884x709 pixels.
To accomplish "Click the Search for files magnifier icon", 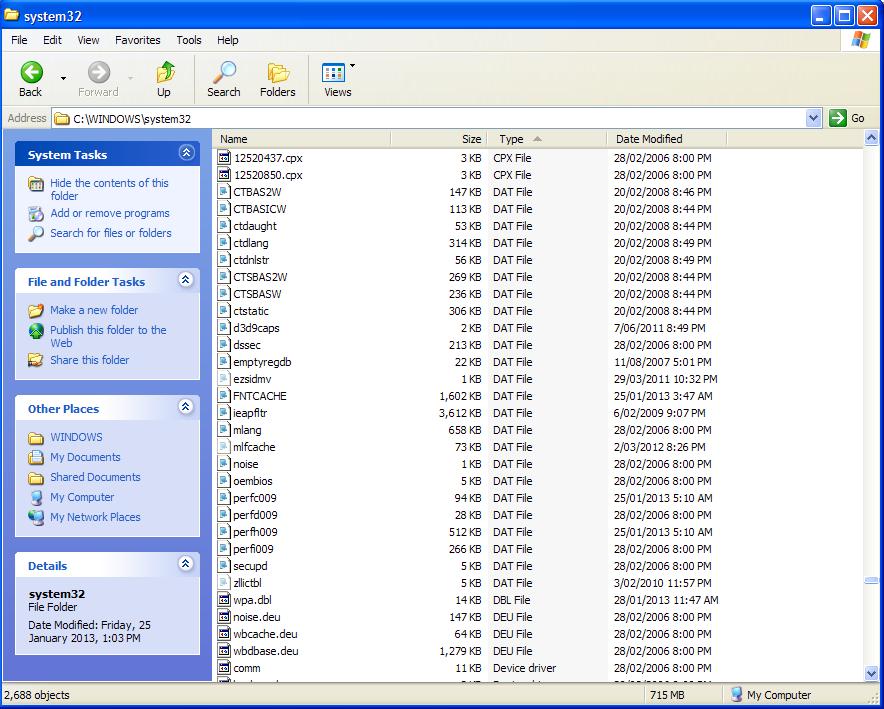I will click(x=36, y=233).
